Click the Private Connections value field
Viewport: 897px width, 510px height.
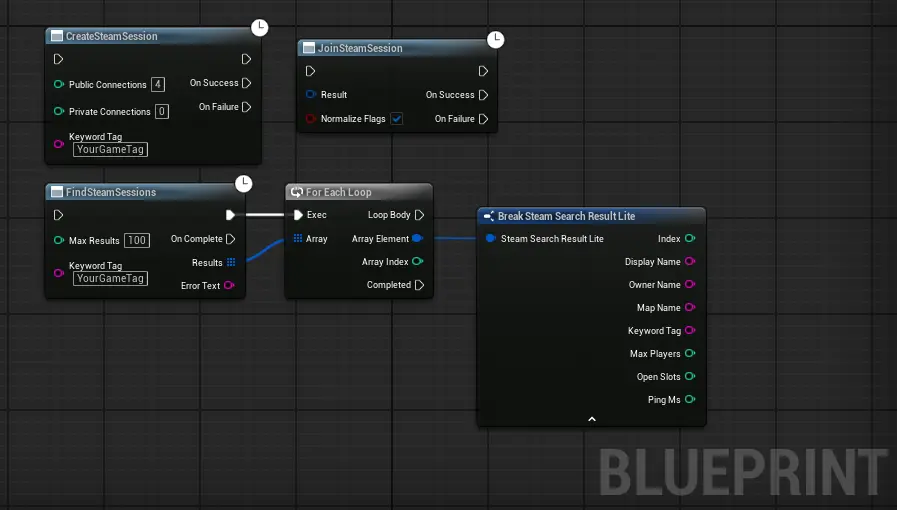162,112
